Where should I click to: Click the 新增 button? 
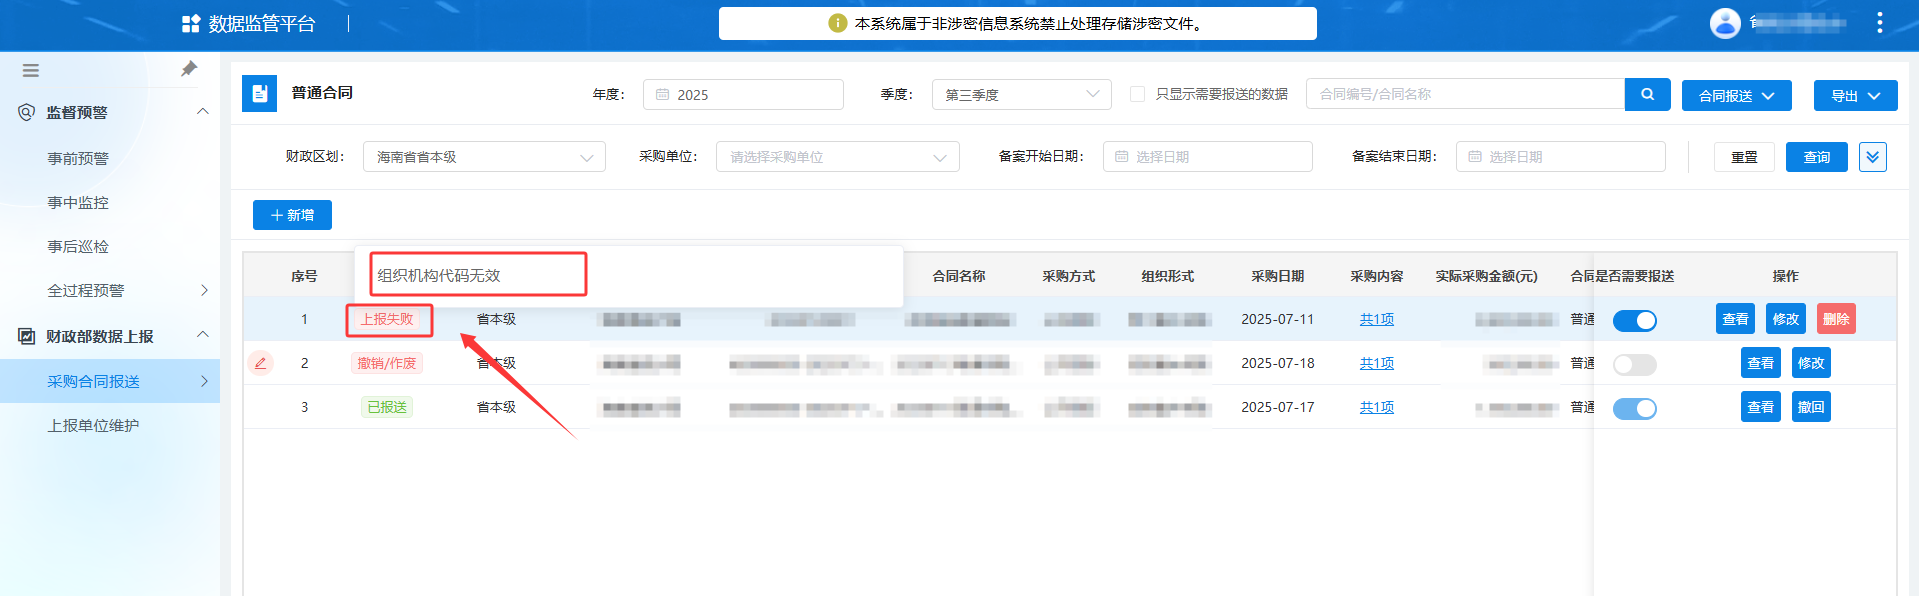[292, 215]
